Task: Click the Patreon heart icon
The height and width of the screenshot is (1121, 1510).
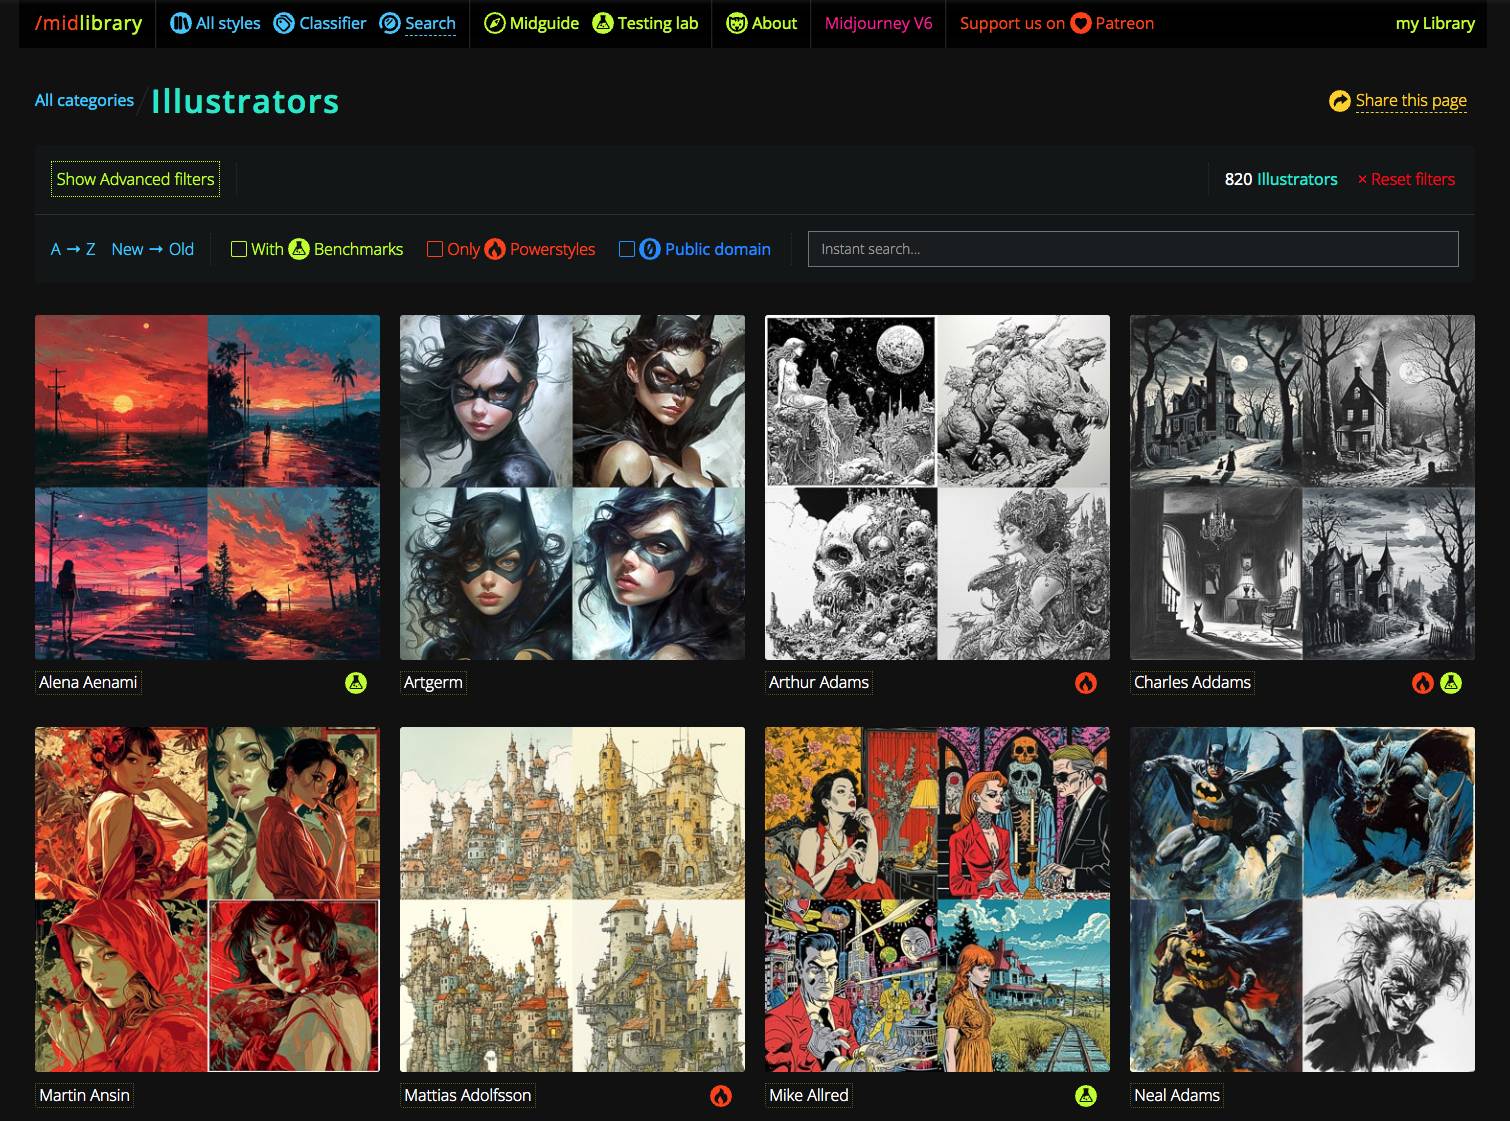Action: (x=1080, y=23)
